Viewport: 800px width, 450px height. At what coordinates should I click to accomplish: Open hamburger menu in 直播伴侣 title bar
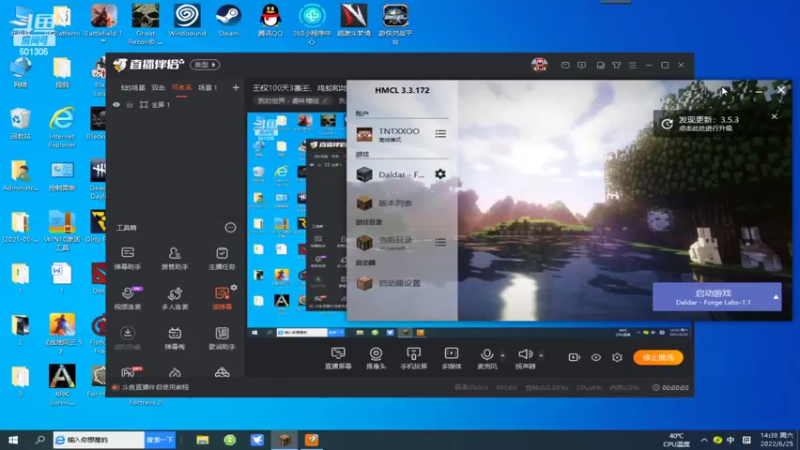633,65
